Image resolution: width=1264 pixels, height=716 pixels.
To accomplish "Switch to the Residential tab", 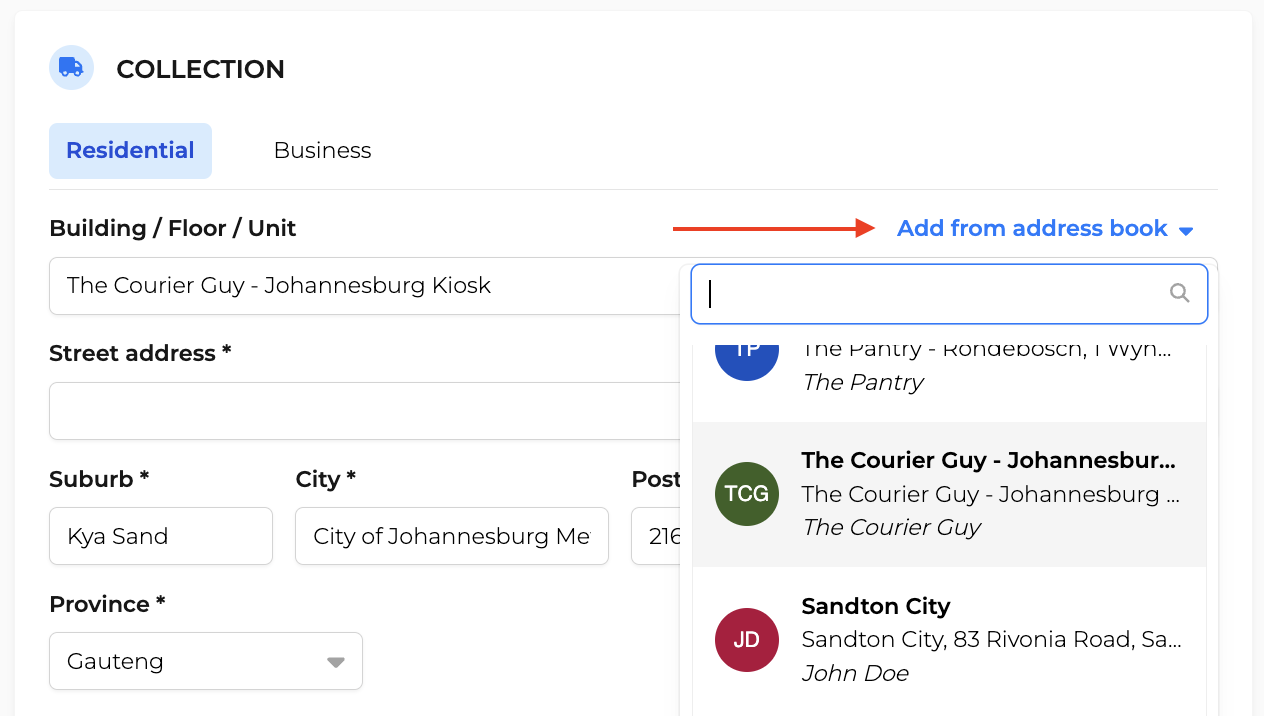I will [x=130, y=151].
